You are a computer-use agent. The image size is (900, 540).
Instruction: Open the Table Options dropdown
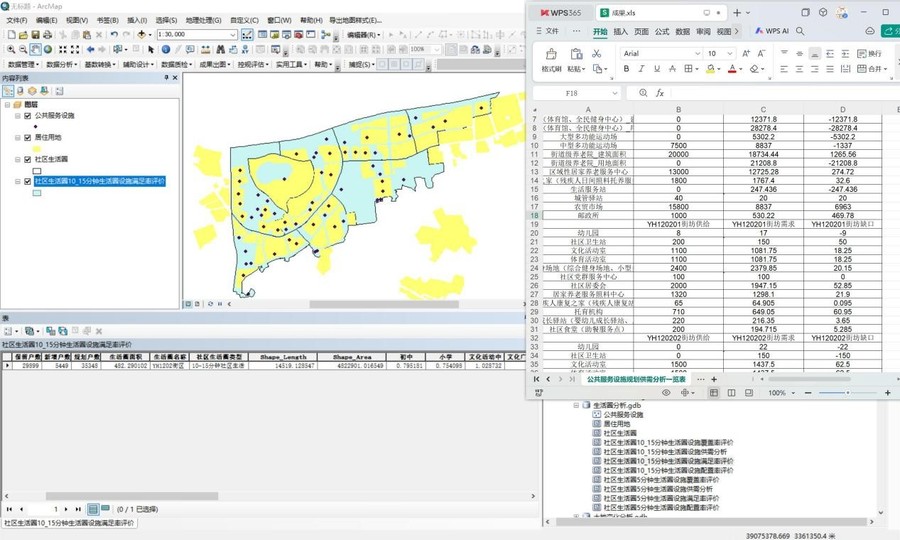[x=11, y=331]
